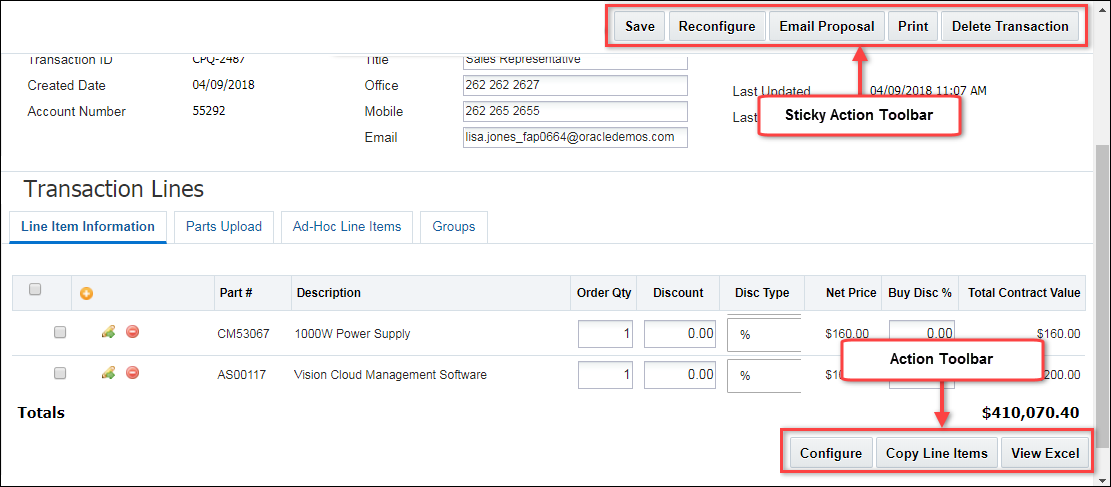Click the Email address input field

[575, 137]
